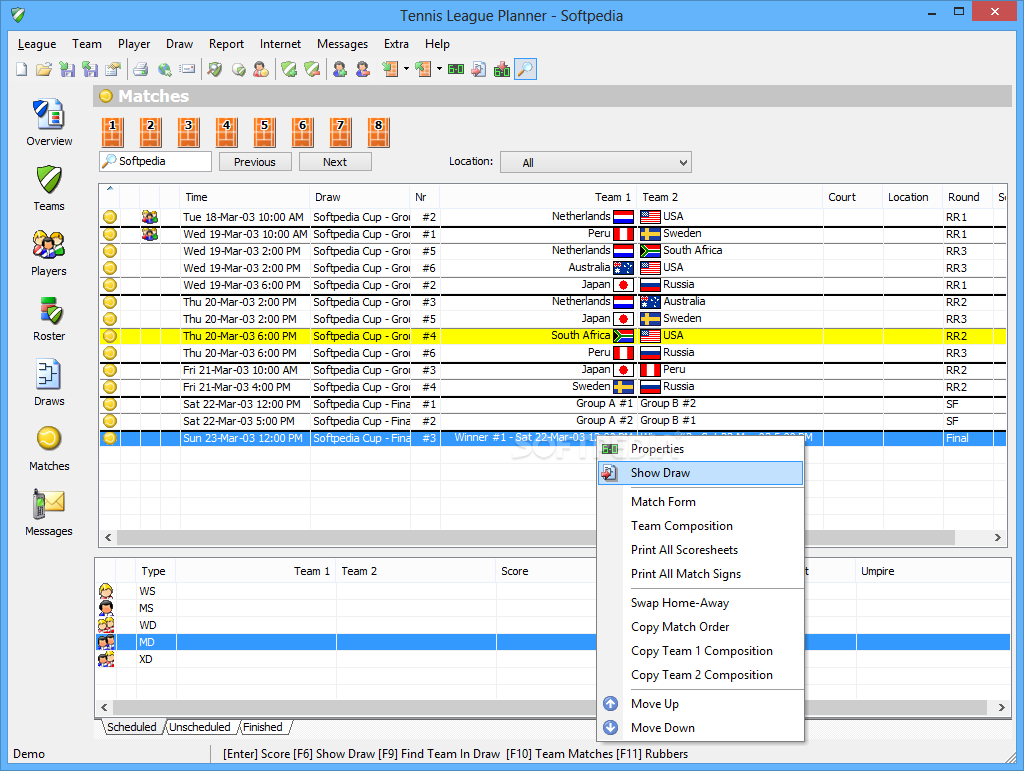The height and width of the screenshot is (771, 1024).
Task: Click the remove team shield icon
Action: 312,69
